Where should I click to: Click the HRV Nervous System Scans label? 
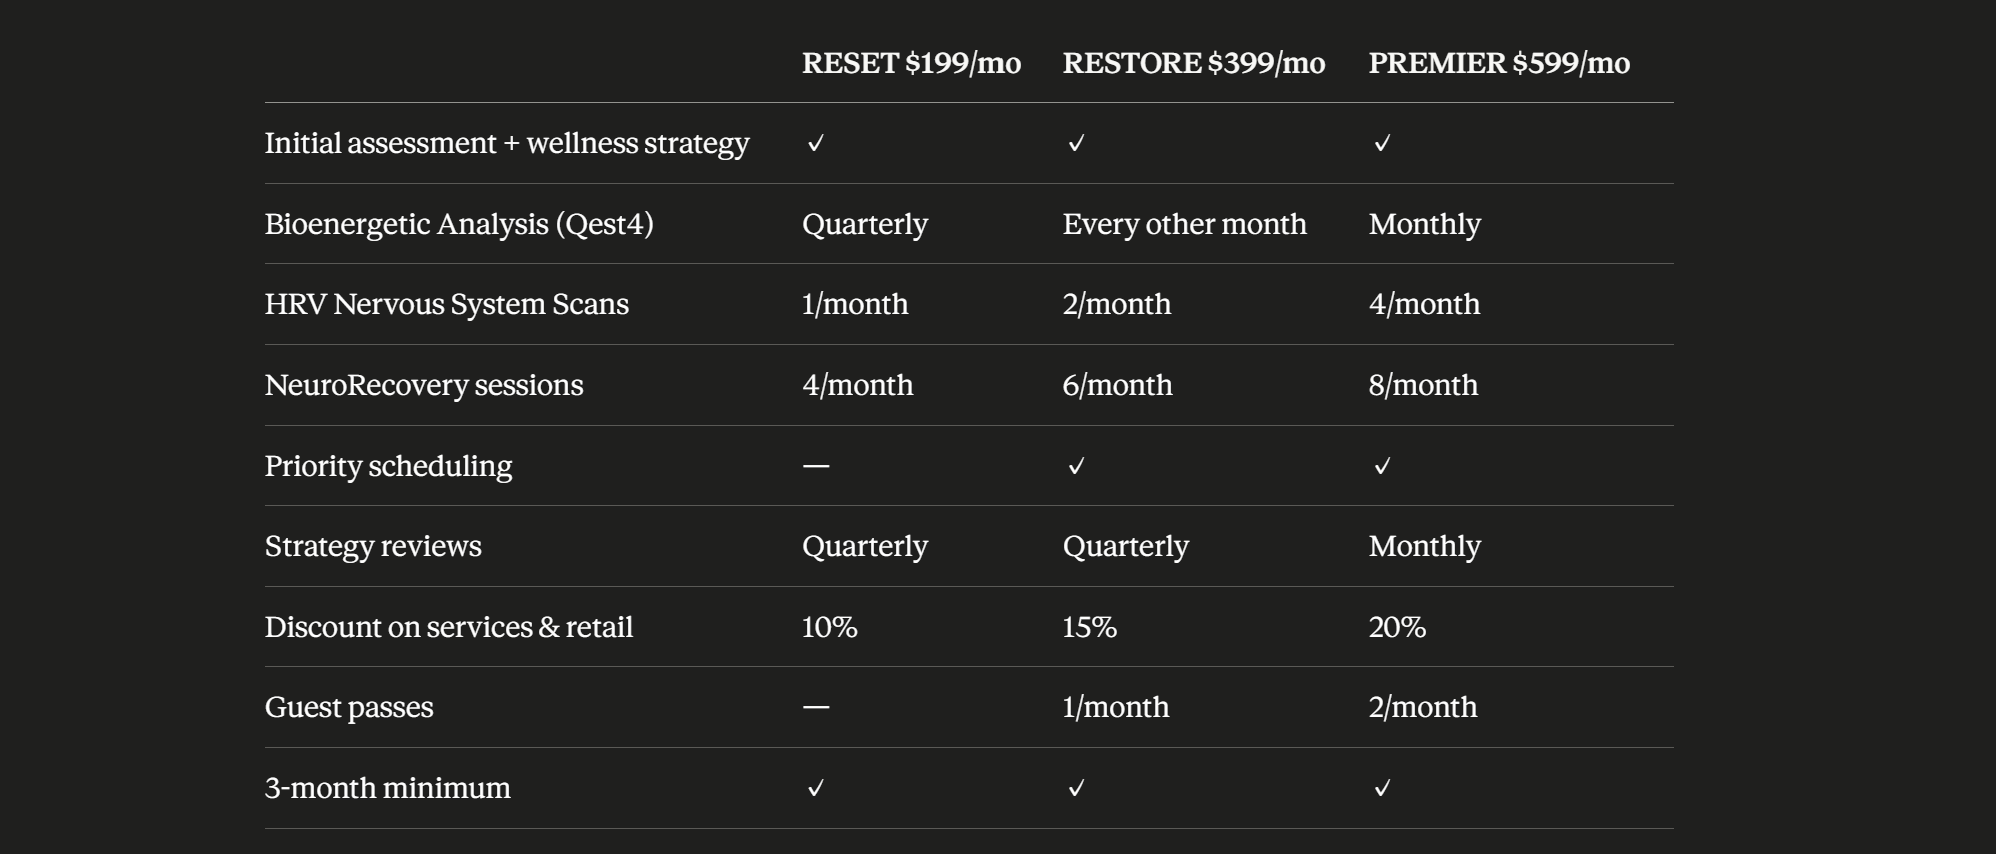[x=447, y=304]
